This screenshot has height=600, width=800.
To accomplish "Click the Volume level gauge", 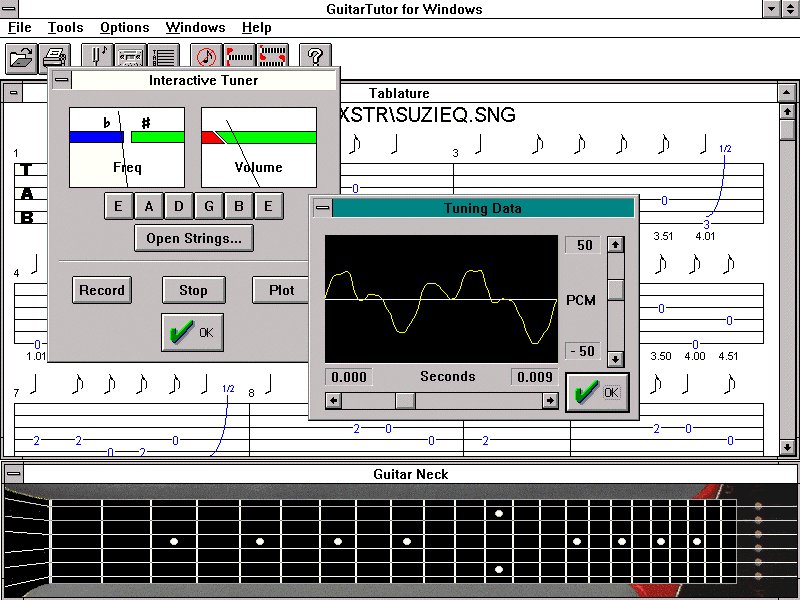I will pos(259,147).
